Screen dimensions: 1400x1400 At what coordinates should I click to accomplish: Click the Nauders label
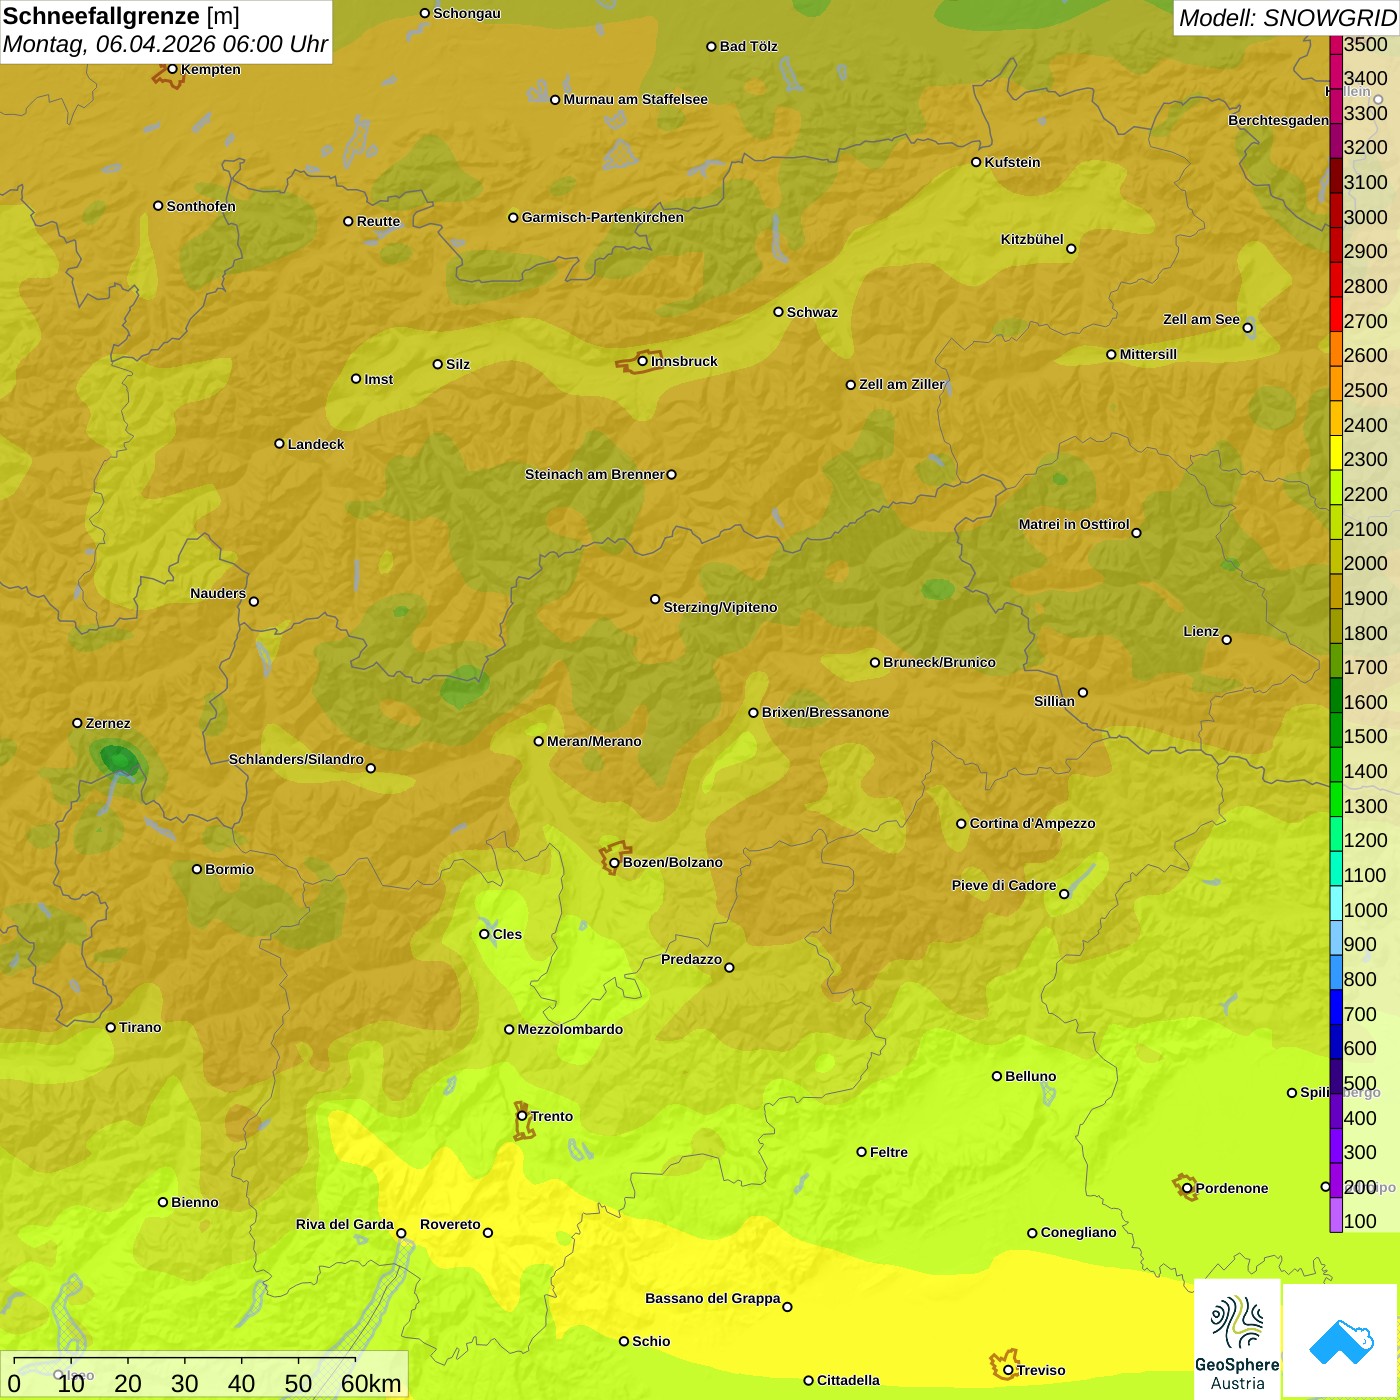[218, 593]
